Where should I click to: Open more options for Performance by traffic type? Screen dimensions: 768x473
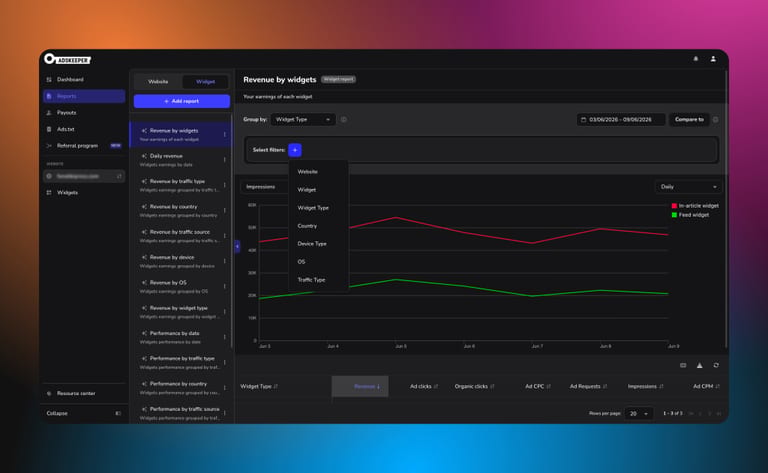[225, 362]
